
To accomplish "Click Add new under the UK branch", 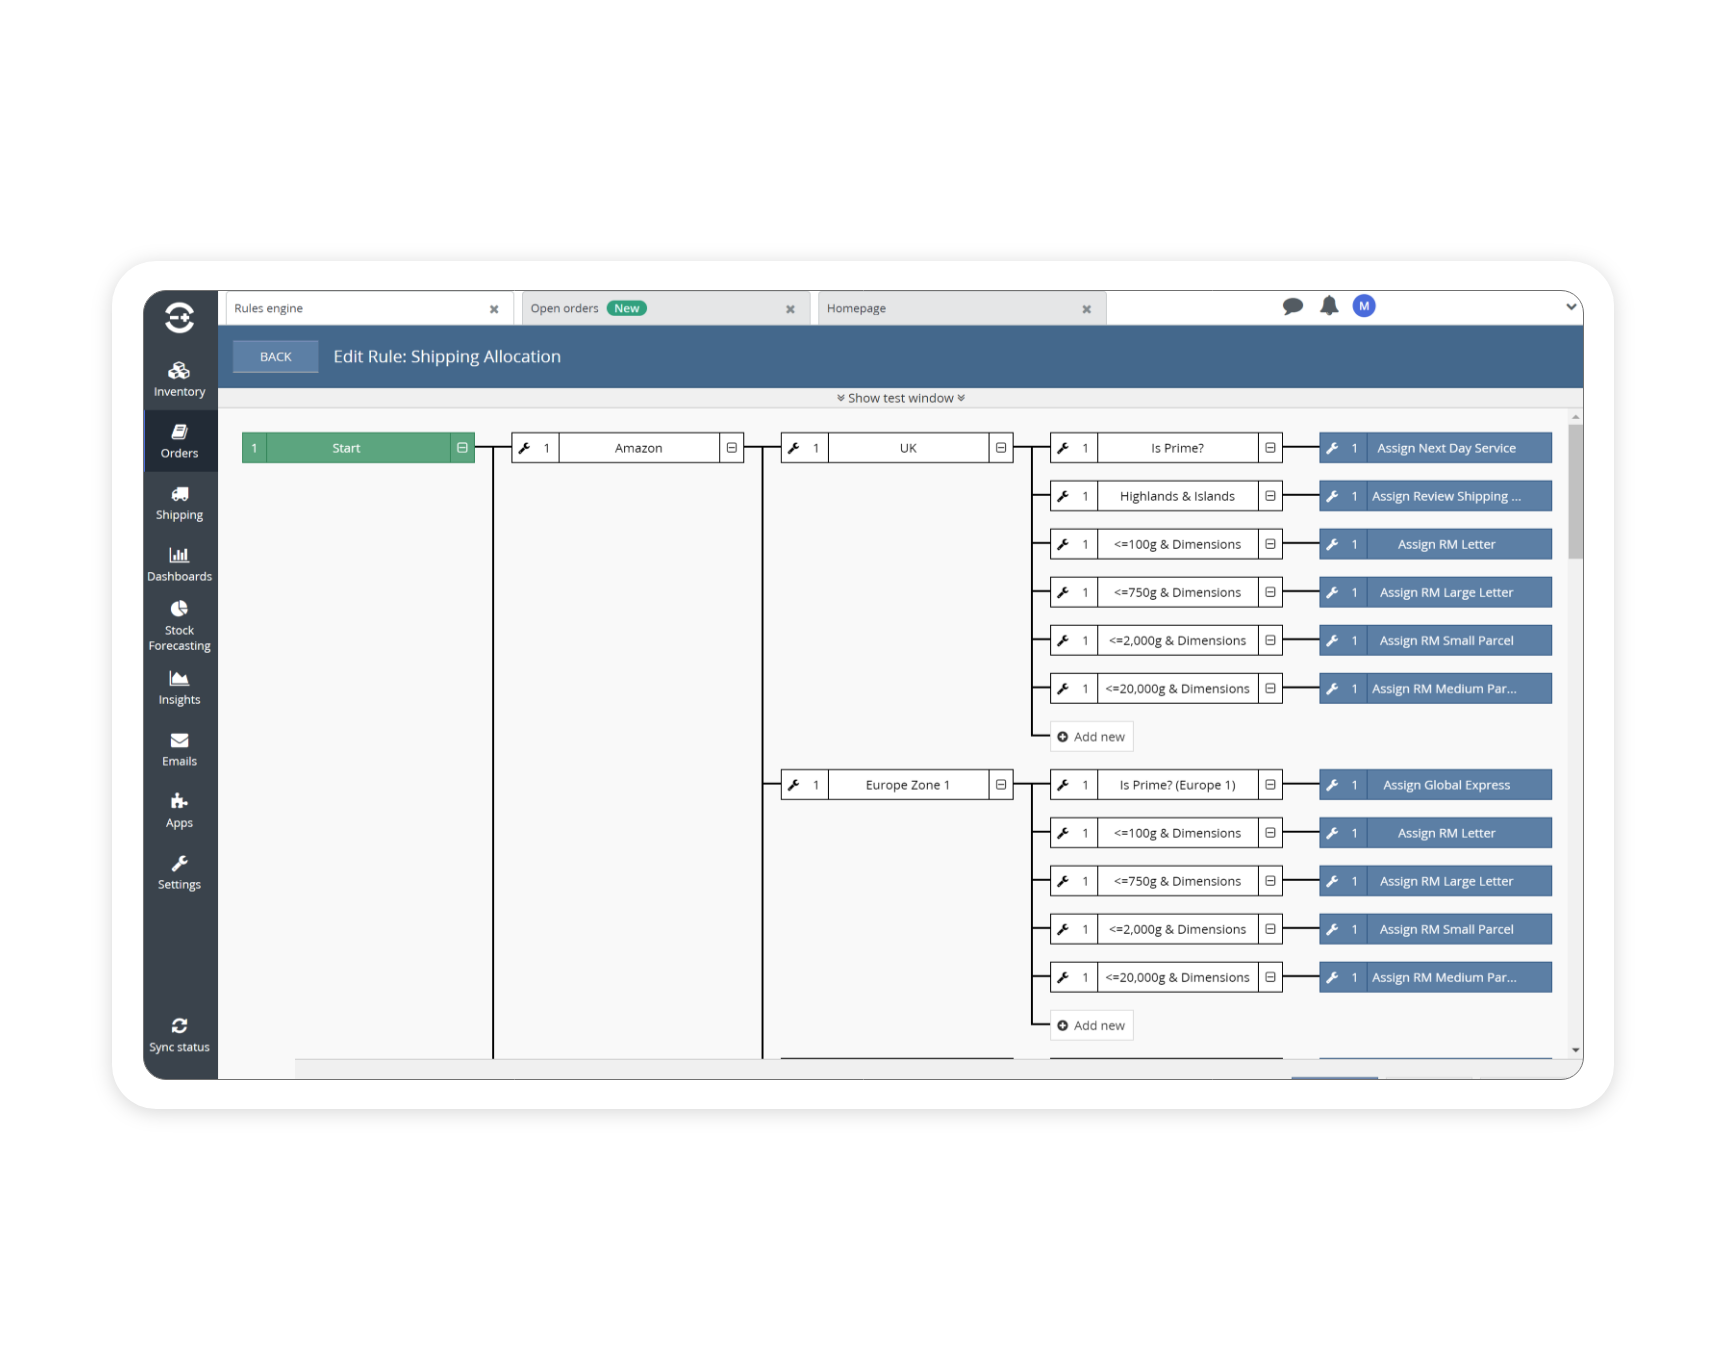I will pyautogui.click(x=1090, y=736).
